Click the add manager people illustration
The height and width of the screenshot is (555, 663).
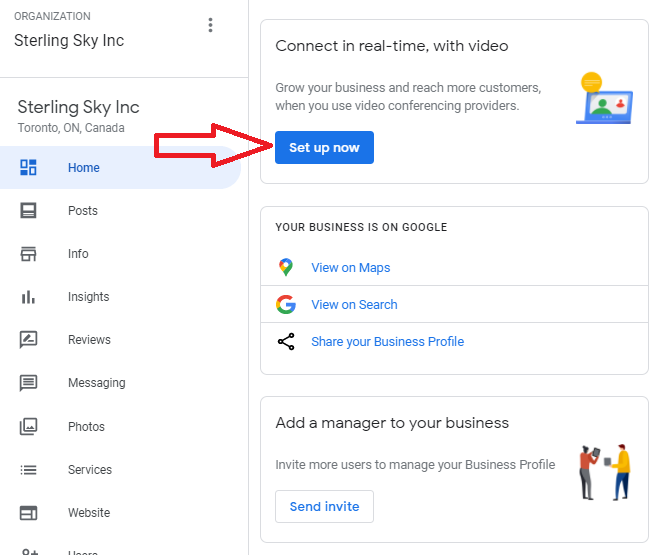pos(605,472)
